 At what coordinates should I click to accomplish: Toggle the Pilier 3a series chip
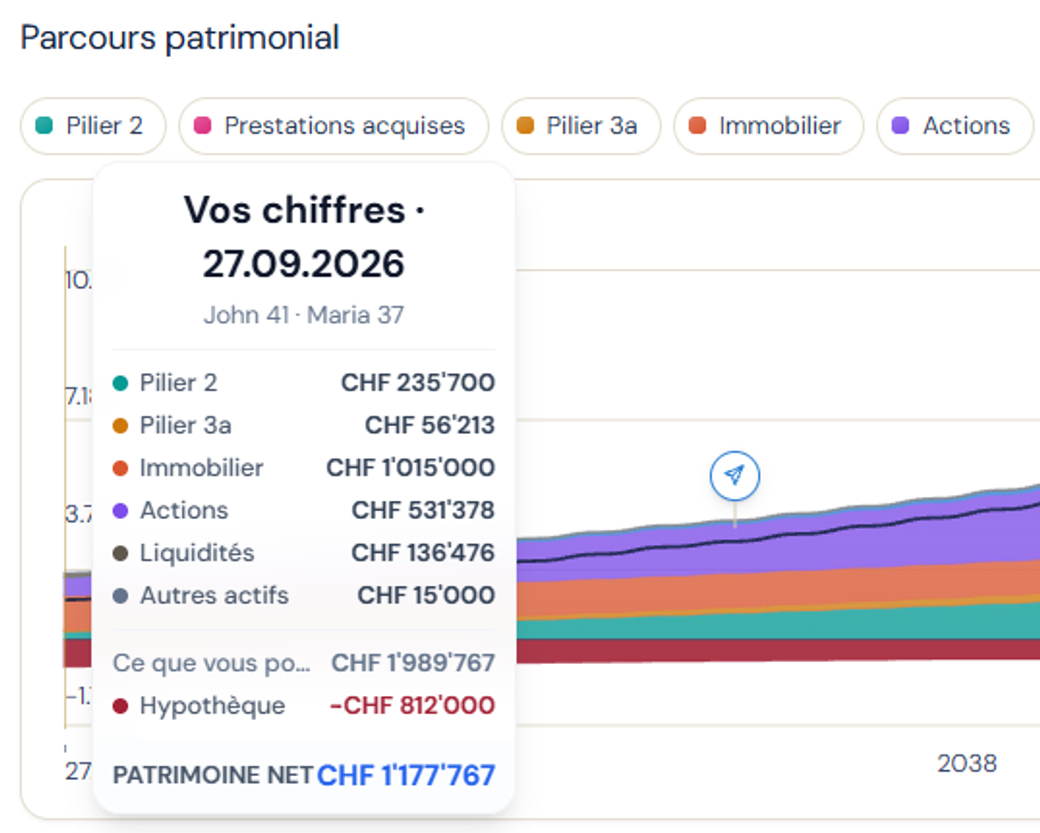[x=581, y=126]
